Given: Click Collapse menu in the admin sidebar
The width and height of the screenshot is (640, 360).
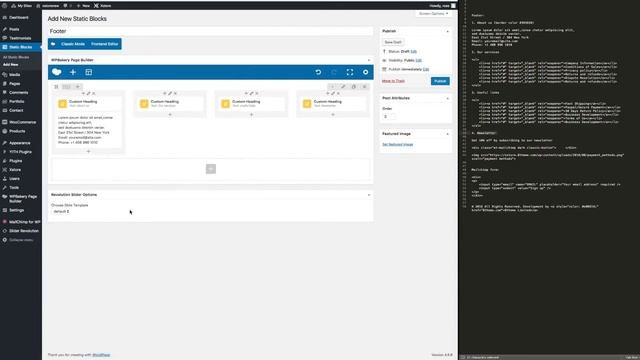Looking at the screenshot, I should (20, 240).
